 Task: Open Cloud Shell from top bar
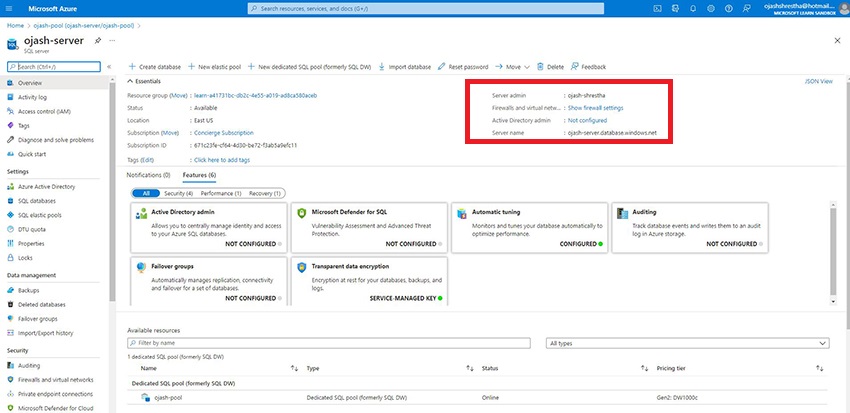[x=657, y=8]
